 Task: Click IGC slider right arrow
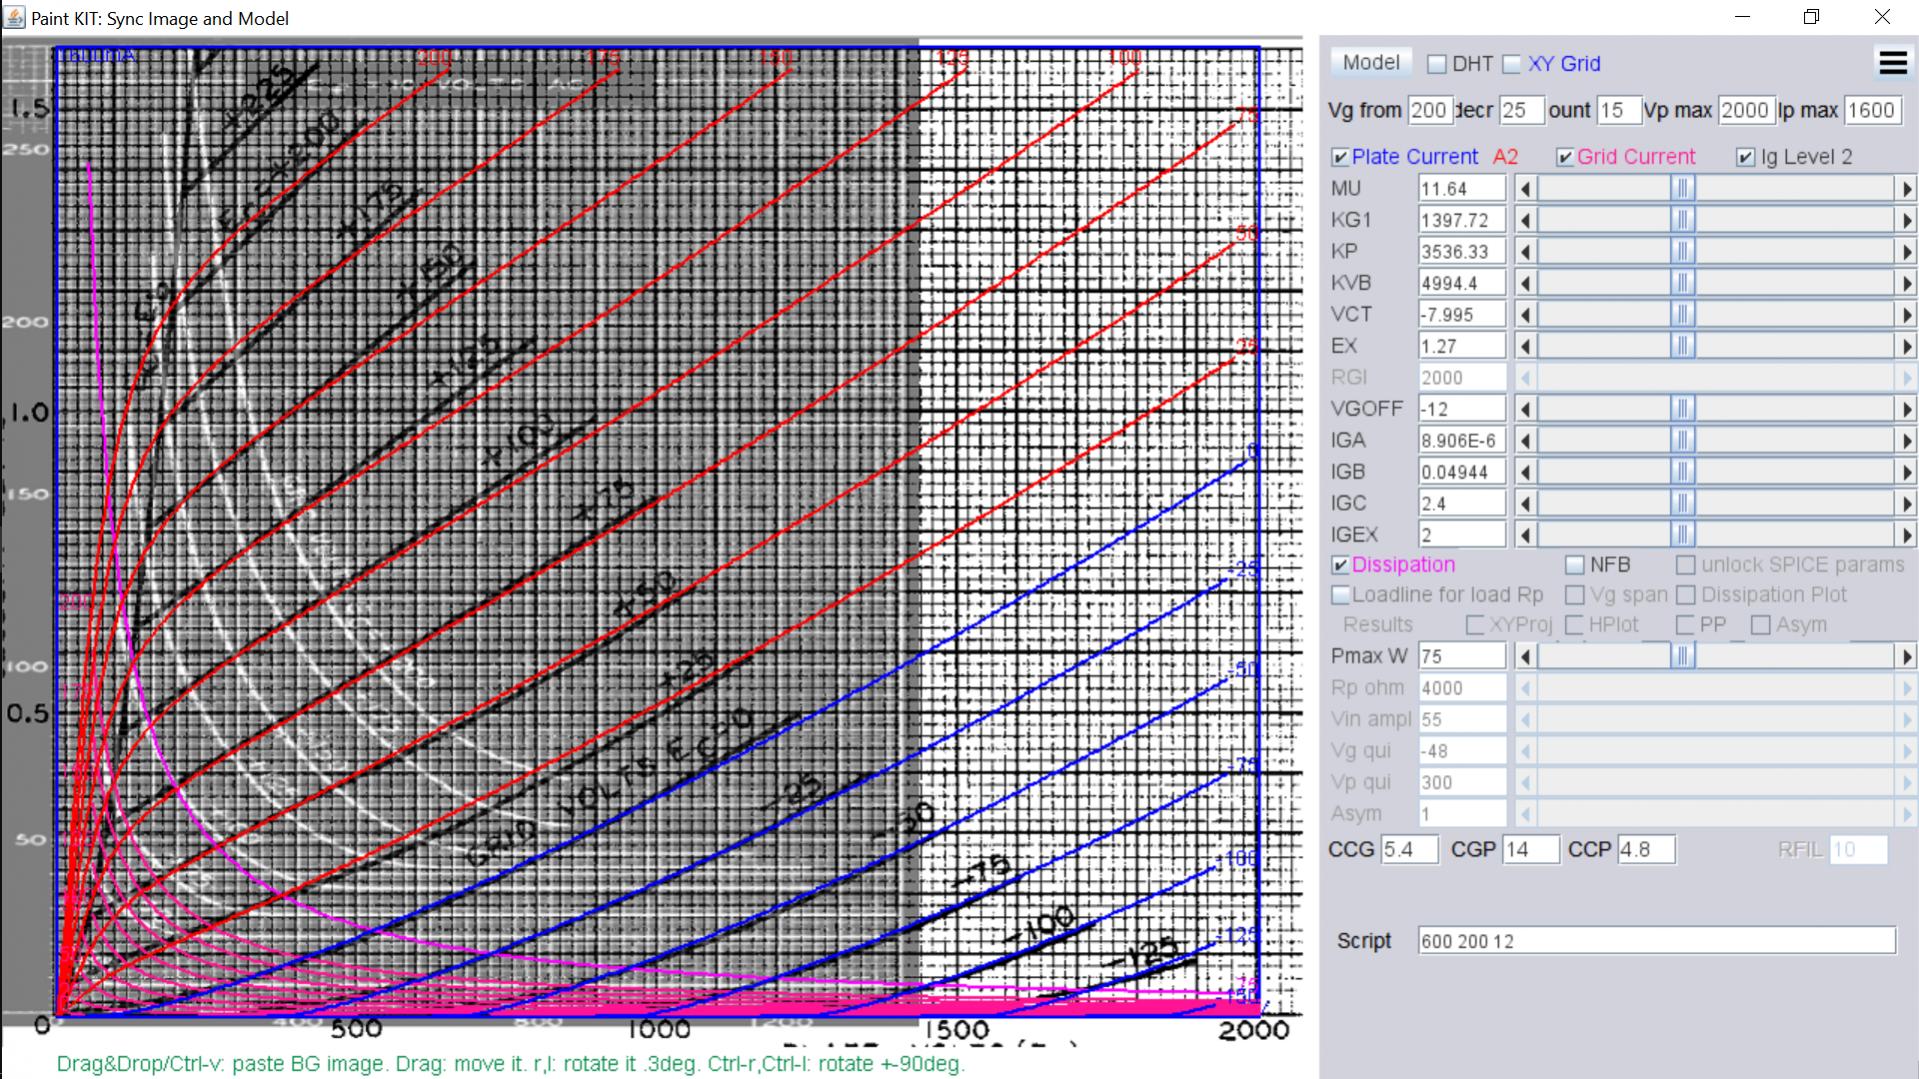coord(1906,503)
